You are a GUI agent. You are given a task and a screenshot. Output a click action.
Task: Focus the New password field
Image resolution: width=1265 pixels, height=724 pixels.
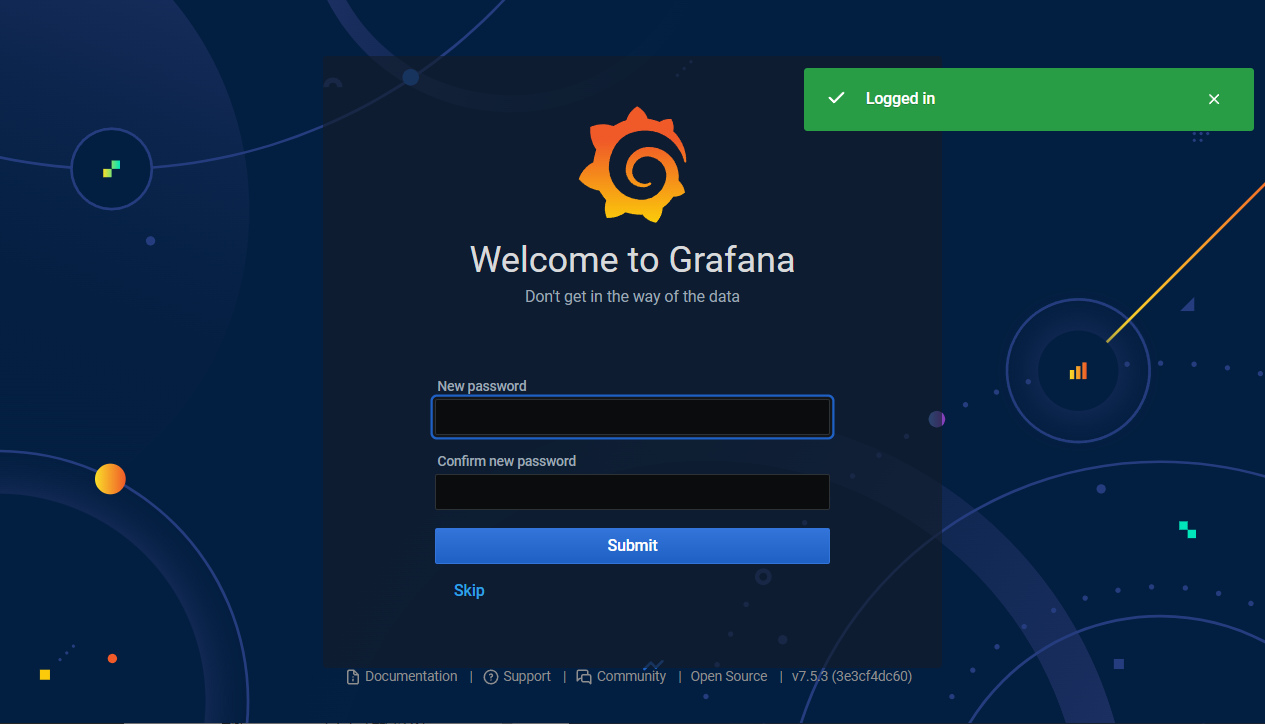632,417
